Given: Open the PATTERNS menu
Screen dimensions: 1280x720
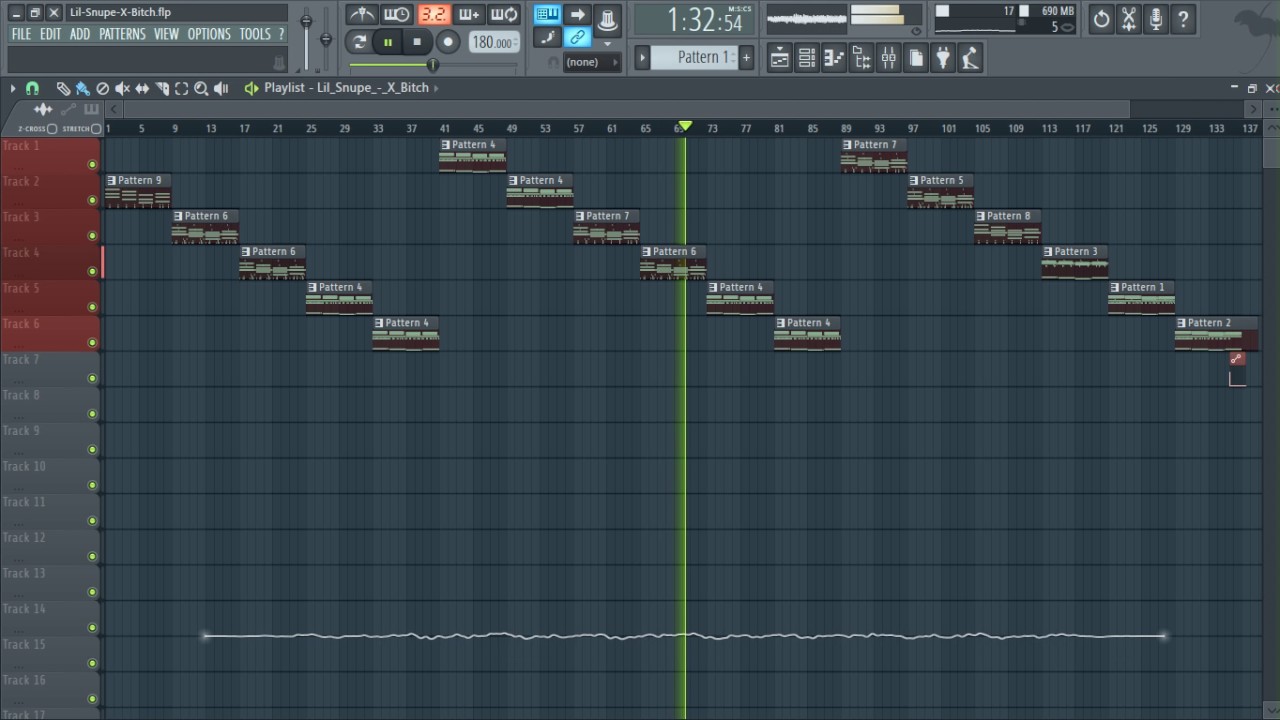Looking at the screenshot, I should point(122,34).
